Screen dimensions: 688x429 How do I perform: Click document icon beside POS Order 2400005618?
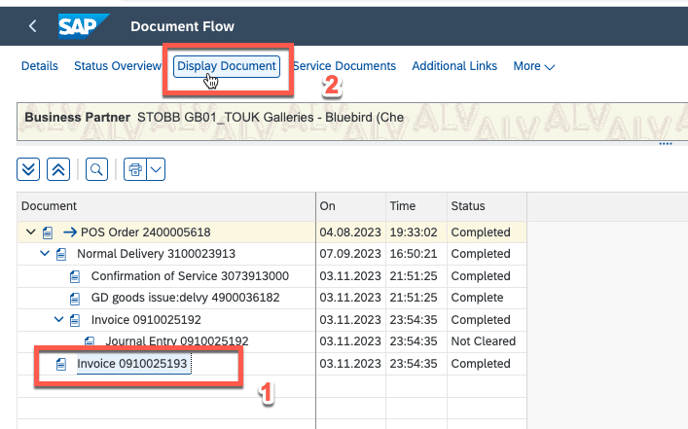coord(48,232)
